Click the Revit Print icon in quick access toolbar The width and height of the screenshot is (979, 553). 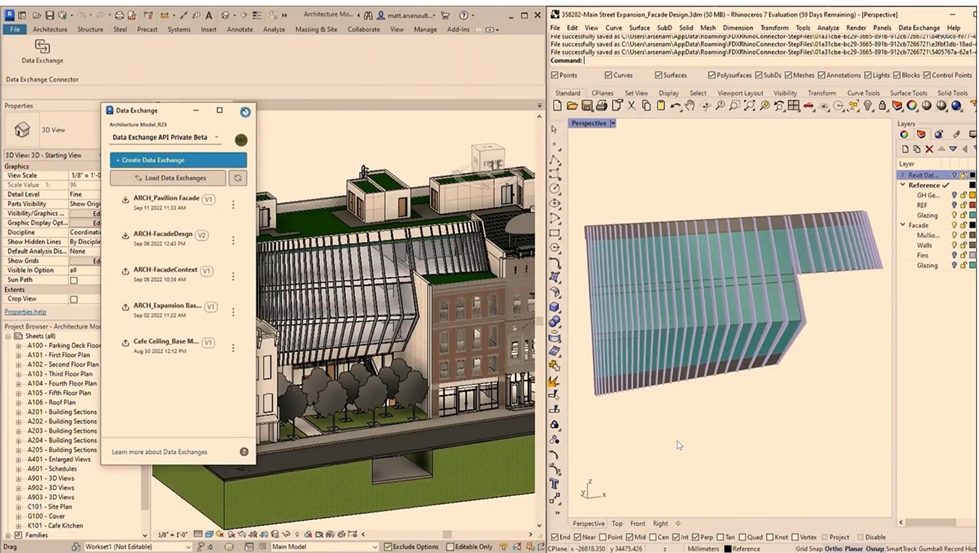tap(119, 15)
